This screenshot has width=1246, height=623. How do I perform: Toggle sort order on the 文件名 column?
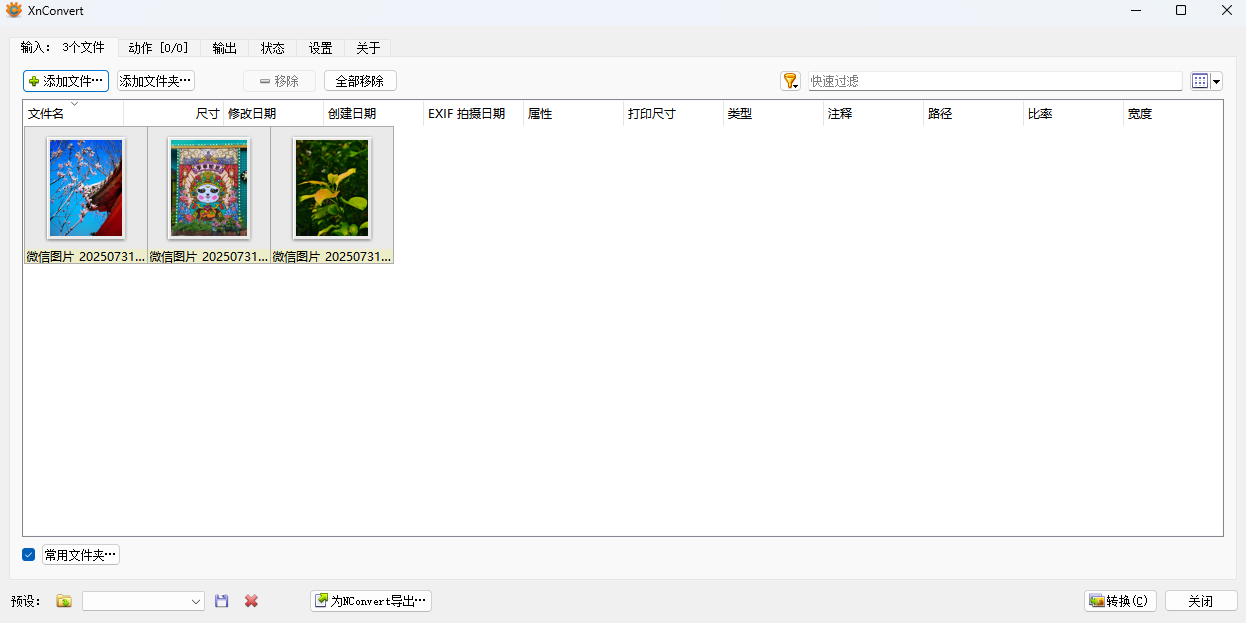[x=49, y=113]
